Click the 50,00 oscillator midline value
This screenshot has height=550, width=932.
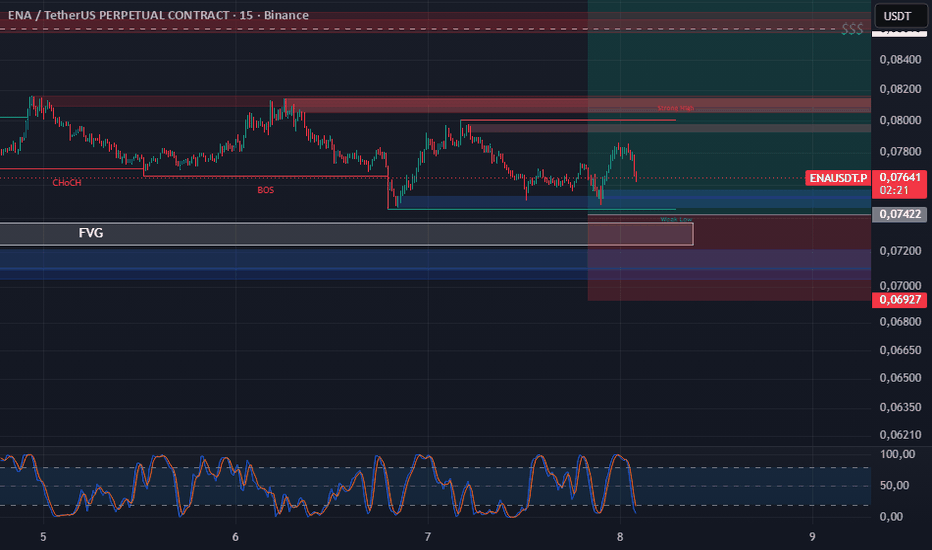[895, 485]
